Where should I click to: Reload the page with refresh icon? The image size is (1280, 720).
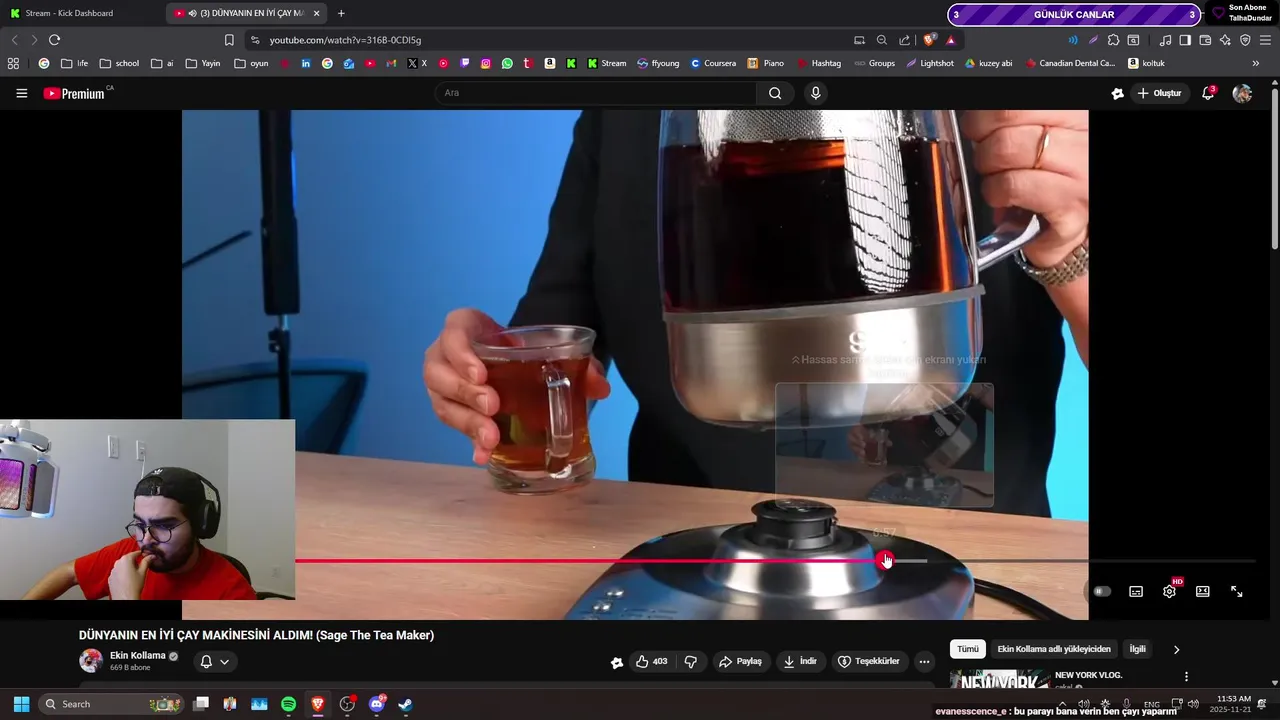coord(54,40)
